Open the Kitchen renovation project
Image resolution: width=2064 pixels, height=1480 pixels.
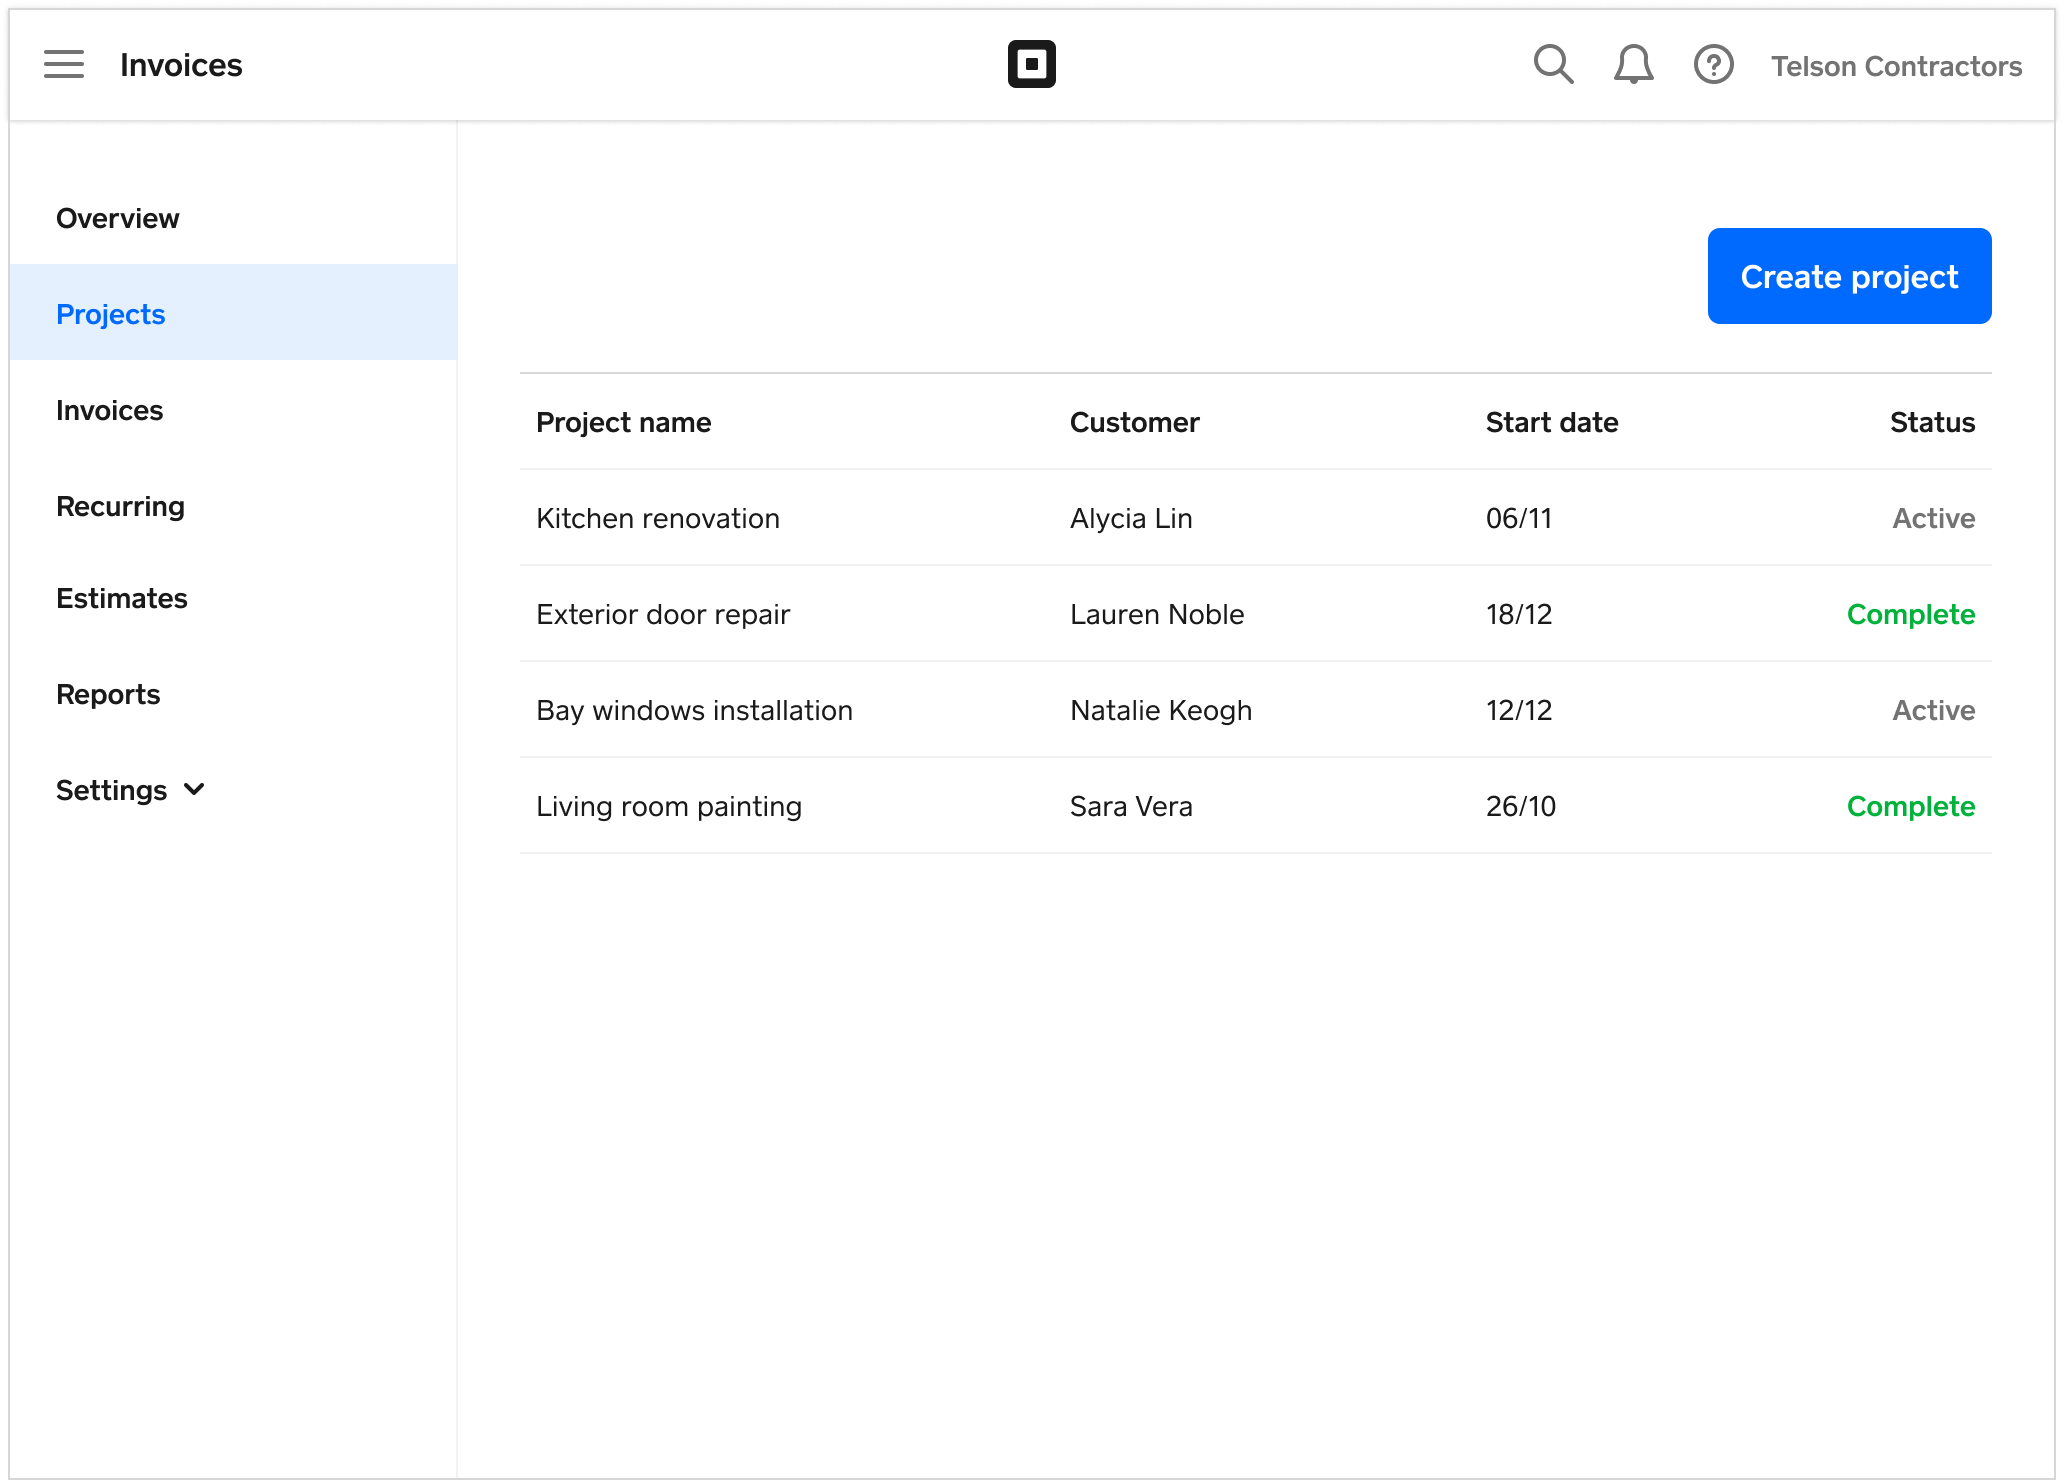(x=657, y=518)
